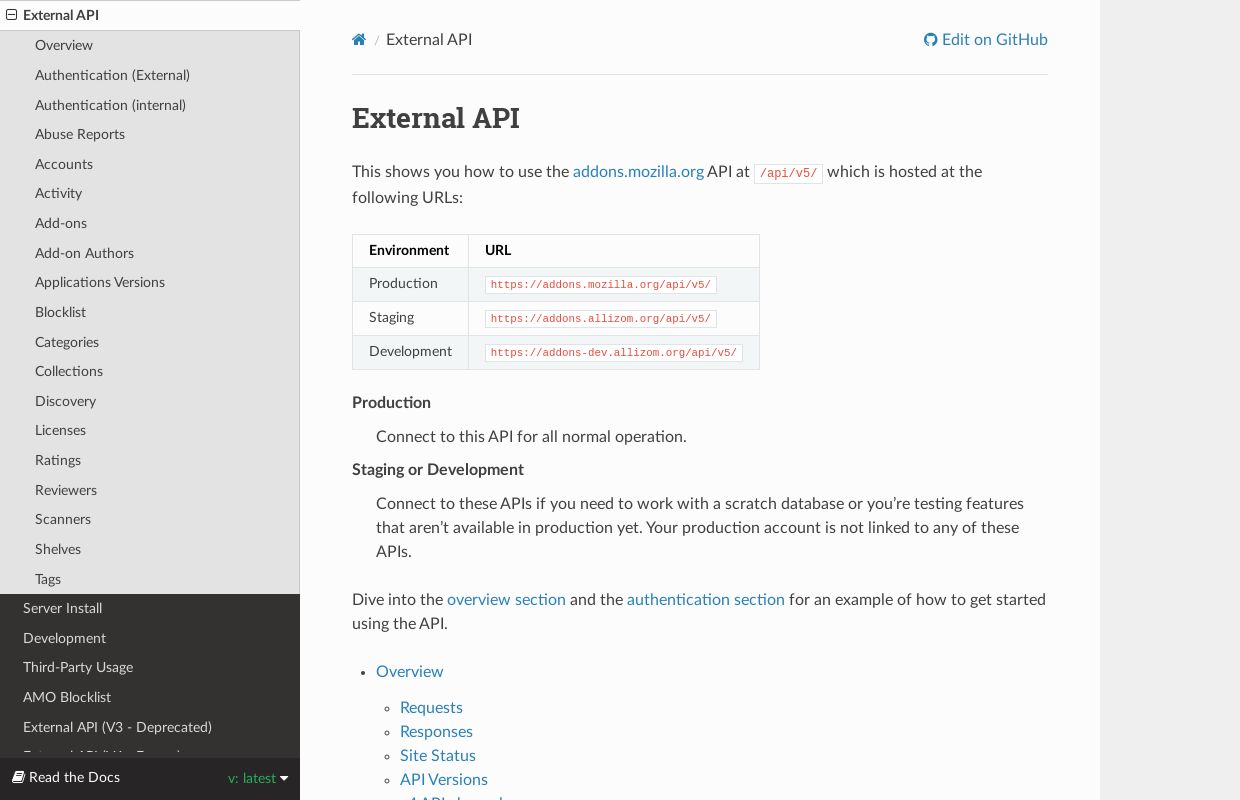The width and height of the screenshot is (1240, 800).
Task: Collapse the External API sidebar section
Action: point(12,15)
